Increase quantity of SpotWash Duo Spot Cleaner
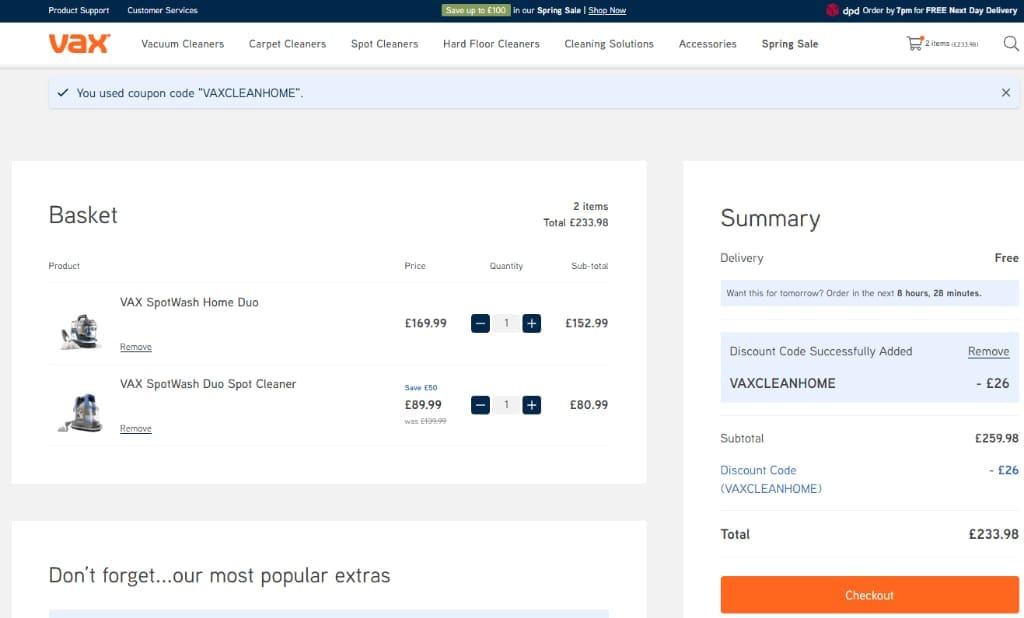Viewport: 1024px width, 618px height. pos(532,405)
